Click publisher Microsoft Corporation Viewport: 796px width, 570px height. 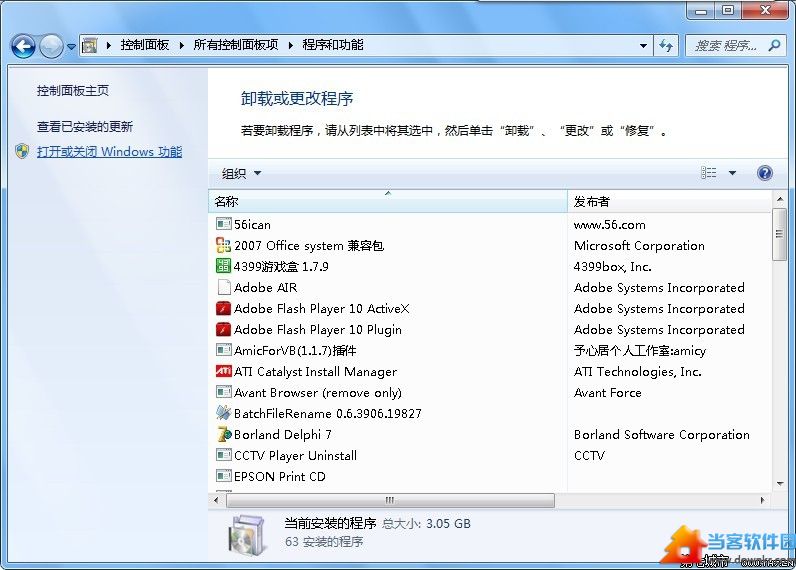tap(639, 246)
